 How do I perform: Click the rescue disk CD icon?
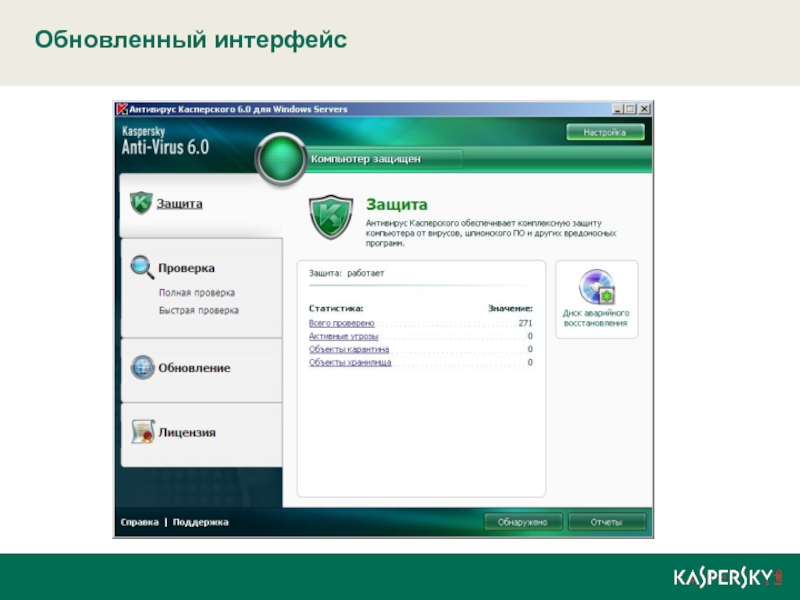pyautogui.click(x=596, y=287)
